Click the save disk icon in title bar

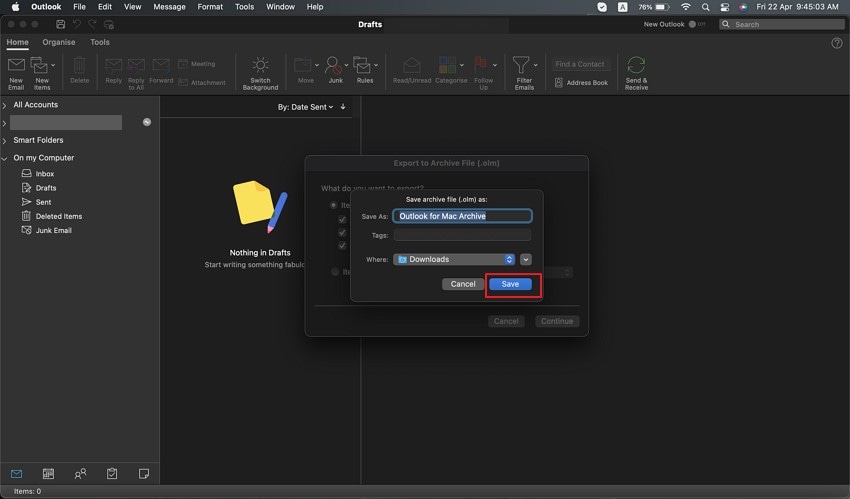pyautogui.click(x=61, y=24)
